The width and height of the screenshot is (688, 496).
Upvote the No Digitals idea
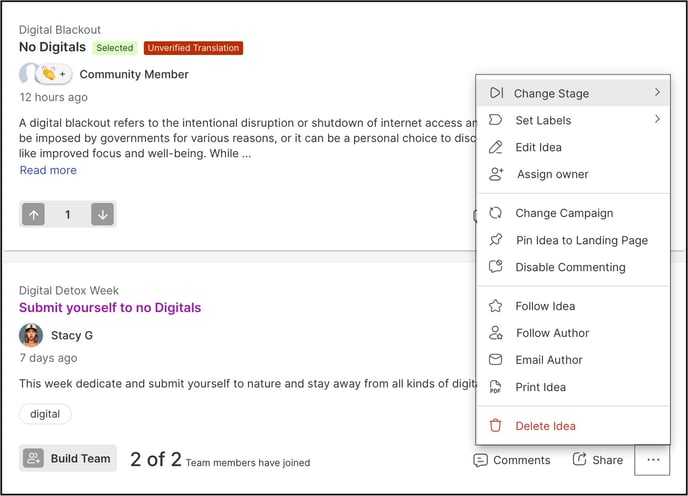pyautogui.click(x=34, y=215)
